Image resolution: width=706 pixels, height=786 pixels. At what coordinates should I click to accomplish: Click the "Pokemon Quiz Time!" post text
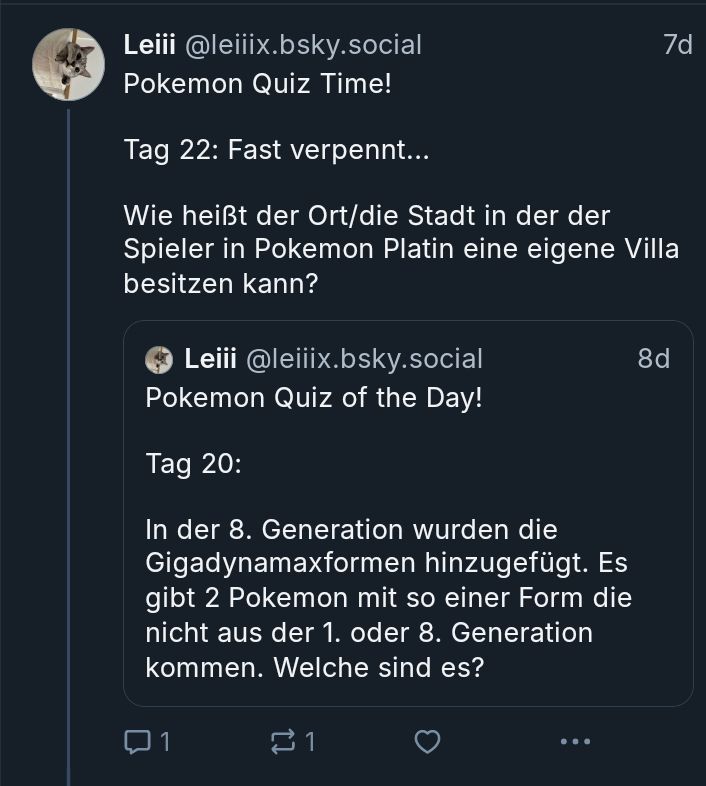(257, 84)
